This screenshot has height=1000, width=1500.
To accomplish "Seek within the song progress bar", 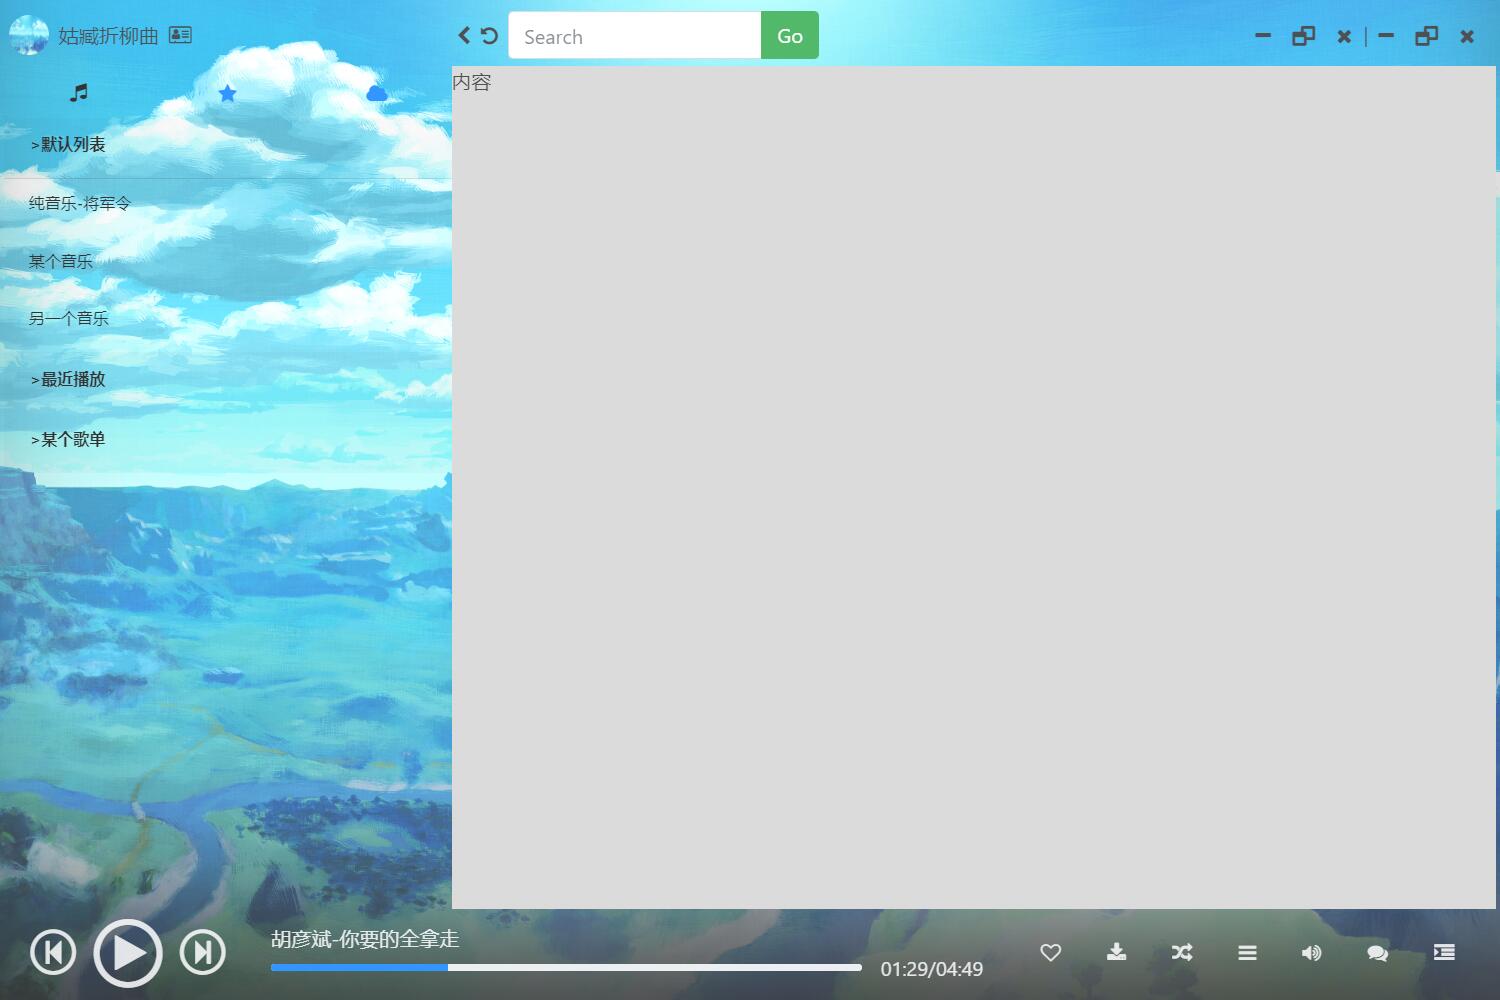I will [566, 967].
